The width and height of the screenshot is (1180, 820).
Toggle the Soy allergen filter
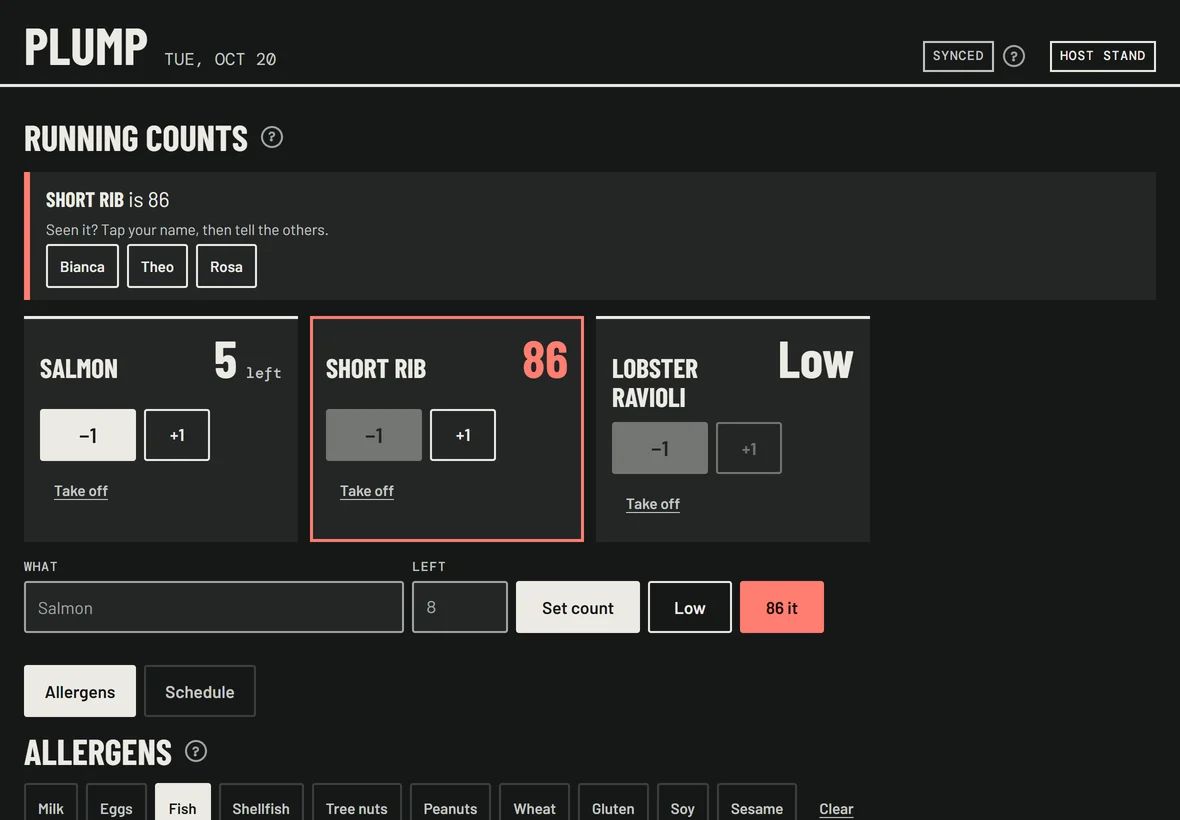tap(683, 802)
